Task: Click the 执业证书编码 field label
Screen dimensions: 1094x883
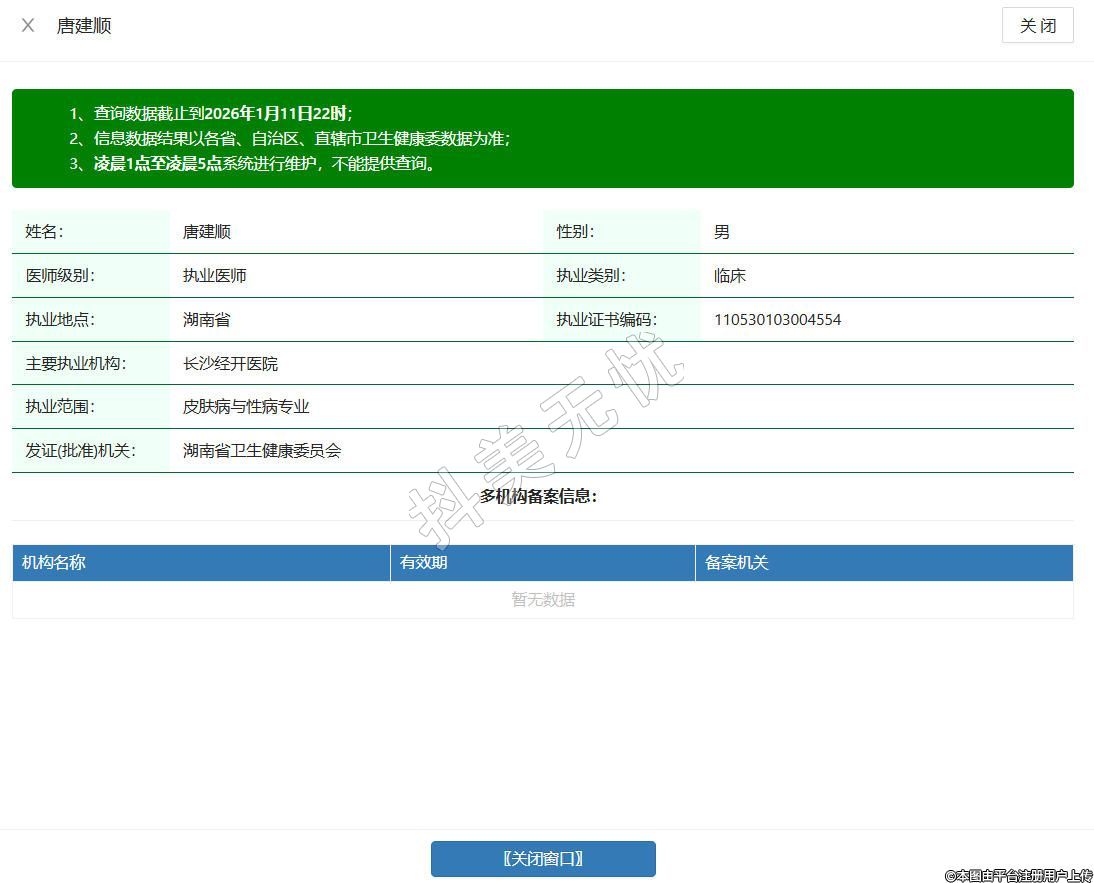Action: pos(606,320)
